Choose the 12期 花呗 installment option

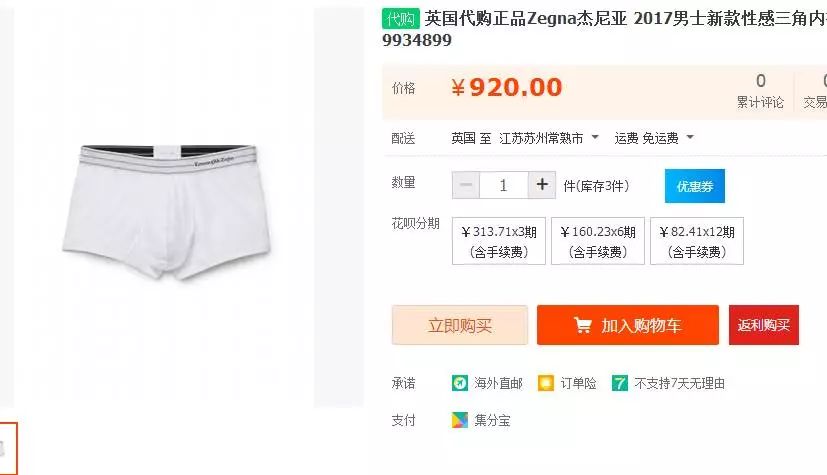pyautogui.click(x=697, y=241)
